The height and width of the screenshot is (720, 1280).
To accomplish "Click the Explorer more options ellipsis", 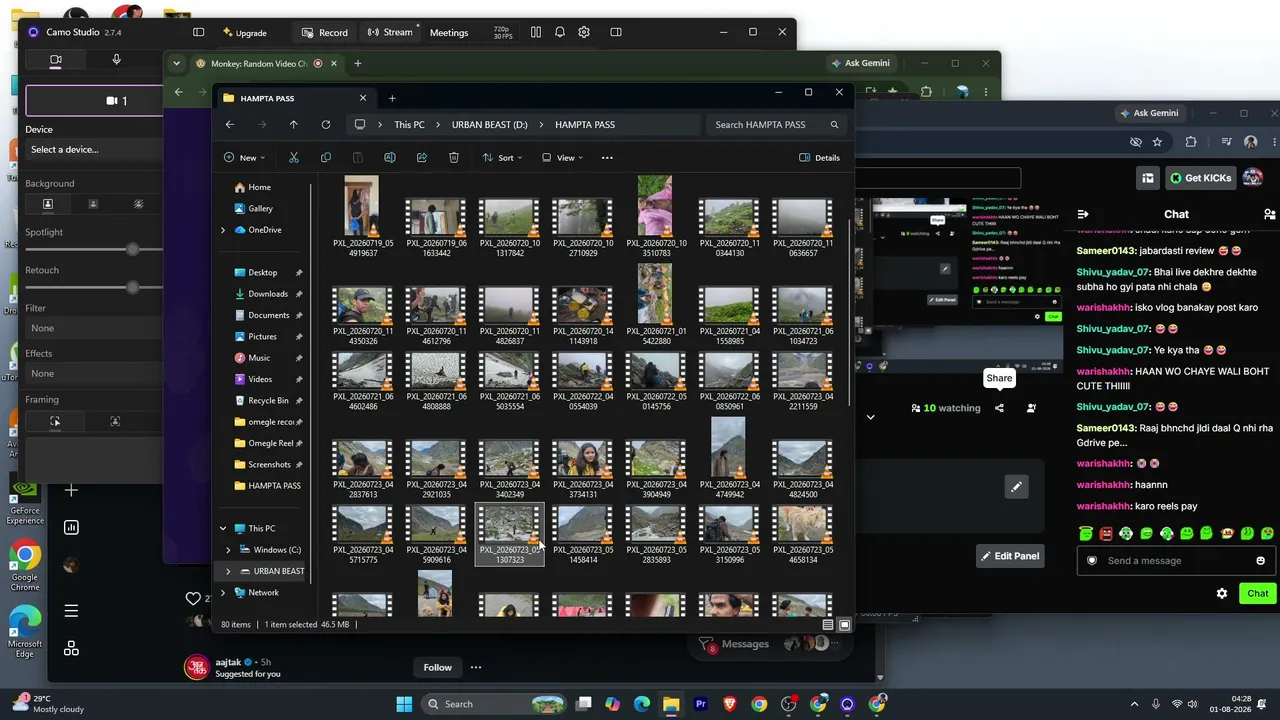I will pos(607,157).
